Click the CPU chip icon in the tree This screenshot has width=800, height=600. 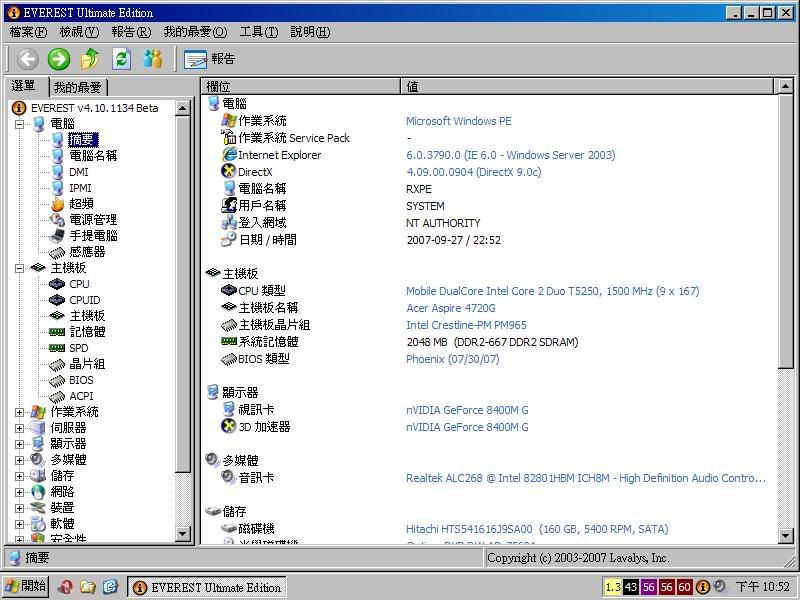tap(57, 284)
